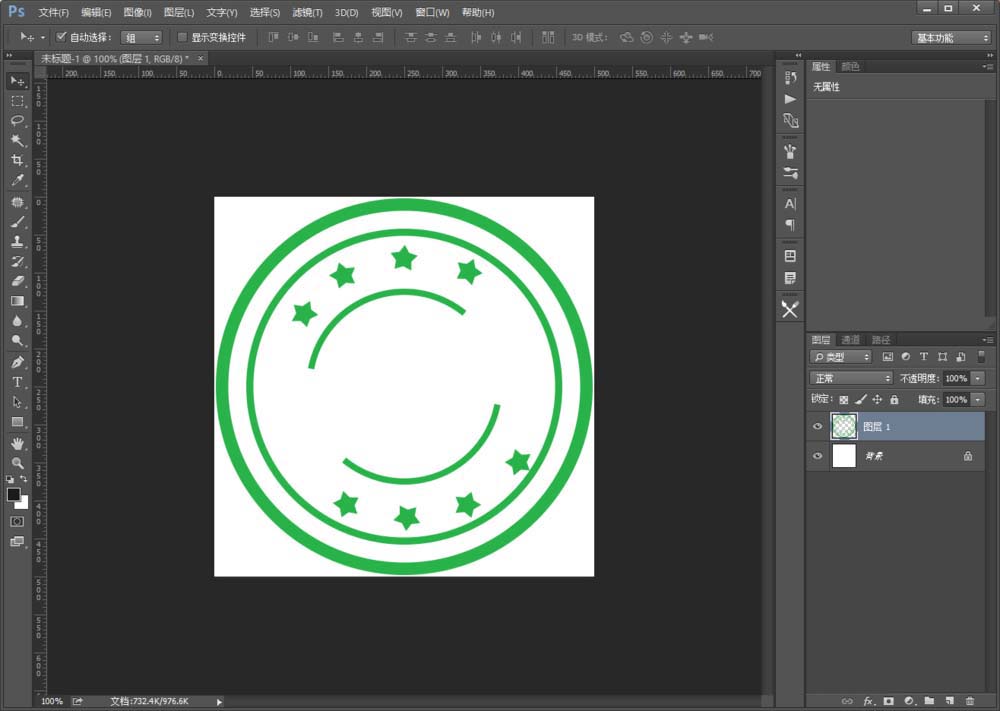This screenshot has height=711, width=1000.
Task: Open the 自动选择 target dropdown showing 组
Action: click(x=140, y=36)
